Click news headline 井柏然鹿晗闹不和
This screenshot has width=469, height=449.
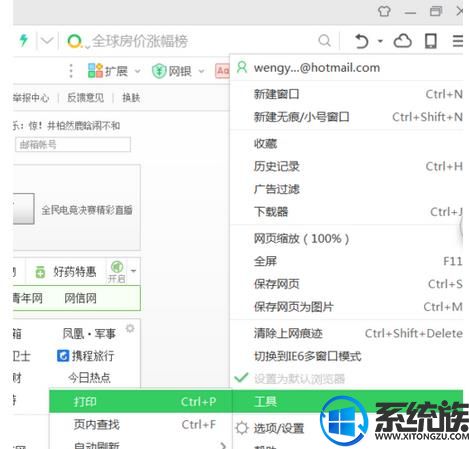(83, 126)
